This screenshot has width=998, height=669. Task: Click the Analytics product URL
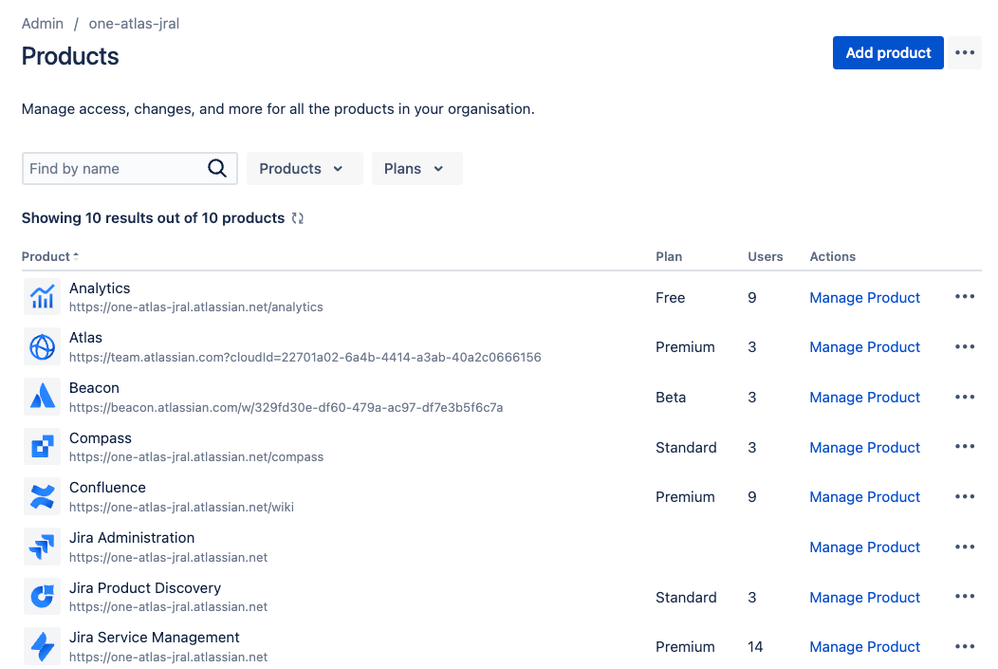click(x=196, y=307)
